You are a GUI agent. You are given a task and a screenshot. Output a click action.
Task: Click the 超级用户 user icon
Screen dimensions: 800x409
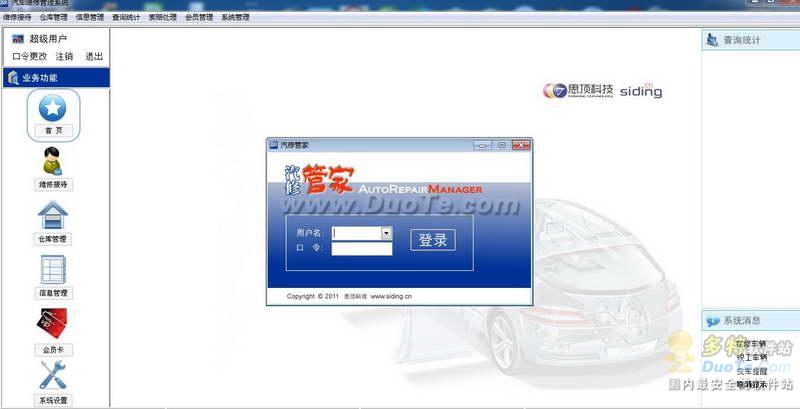[x=18, y=39]
